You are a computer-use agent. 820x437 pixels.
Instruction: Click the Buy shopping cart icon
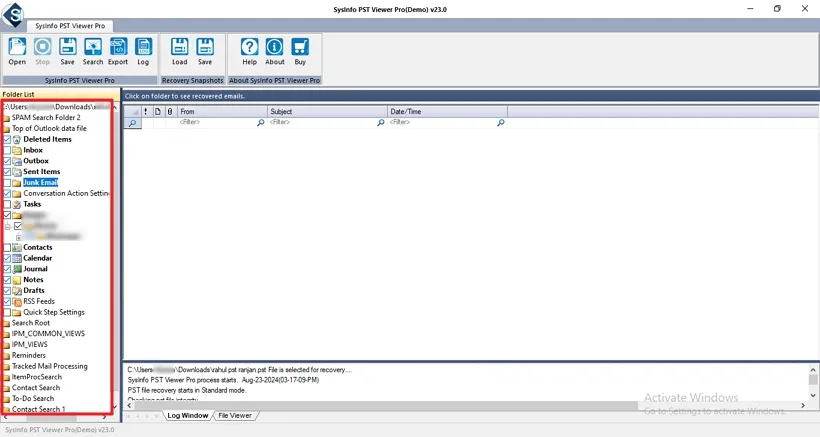(x=300, y=47)
